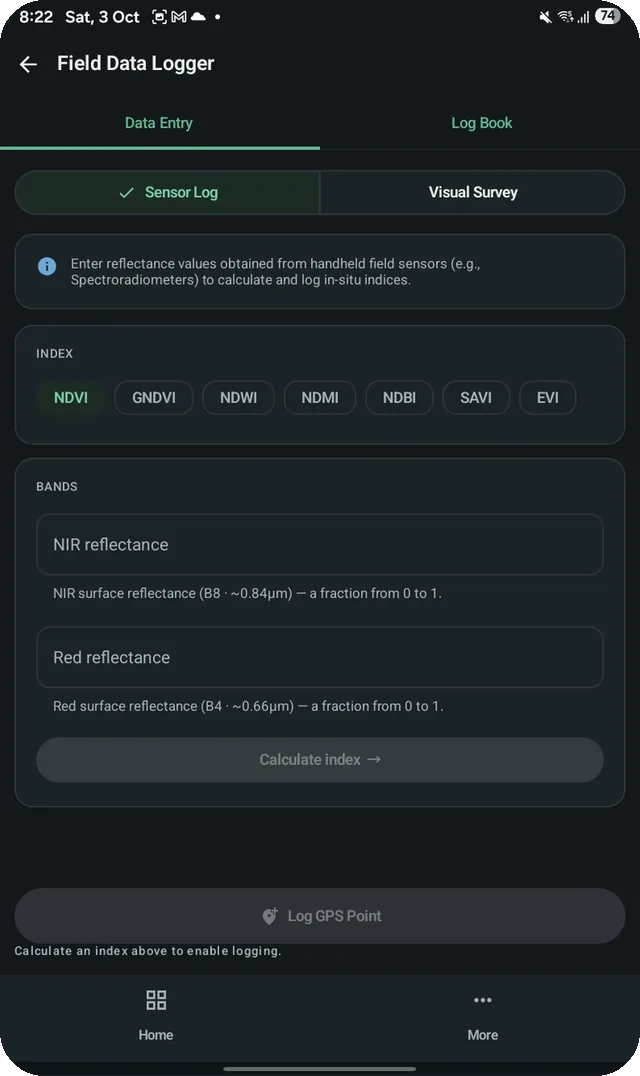640x1076 pixels.
Task: Click the handheld field sensors info text
Action: [276, 272]
